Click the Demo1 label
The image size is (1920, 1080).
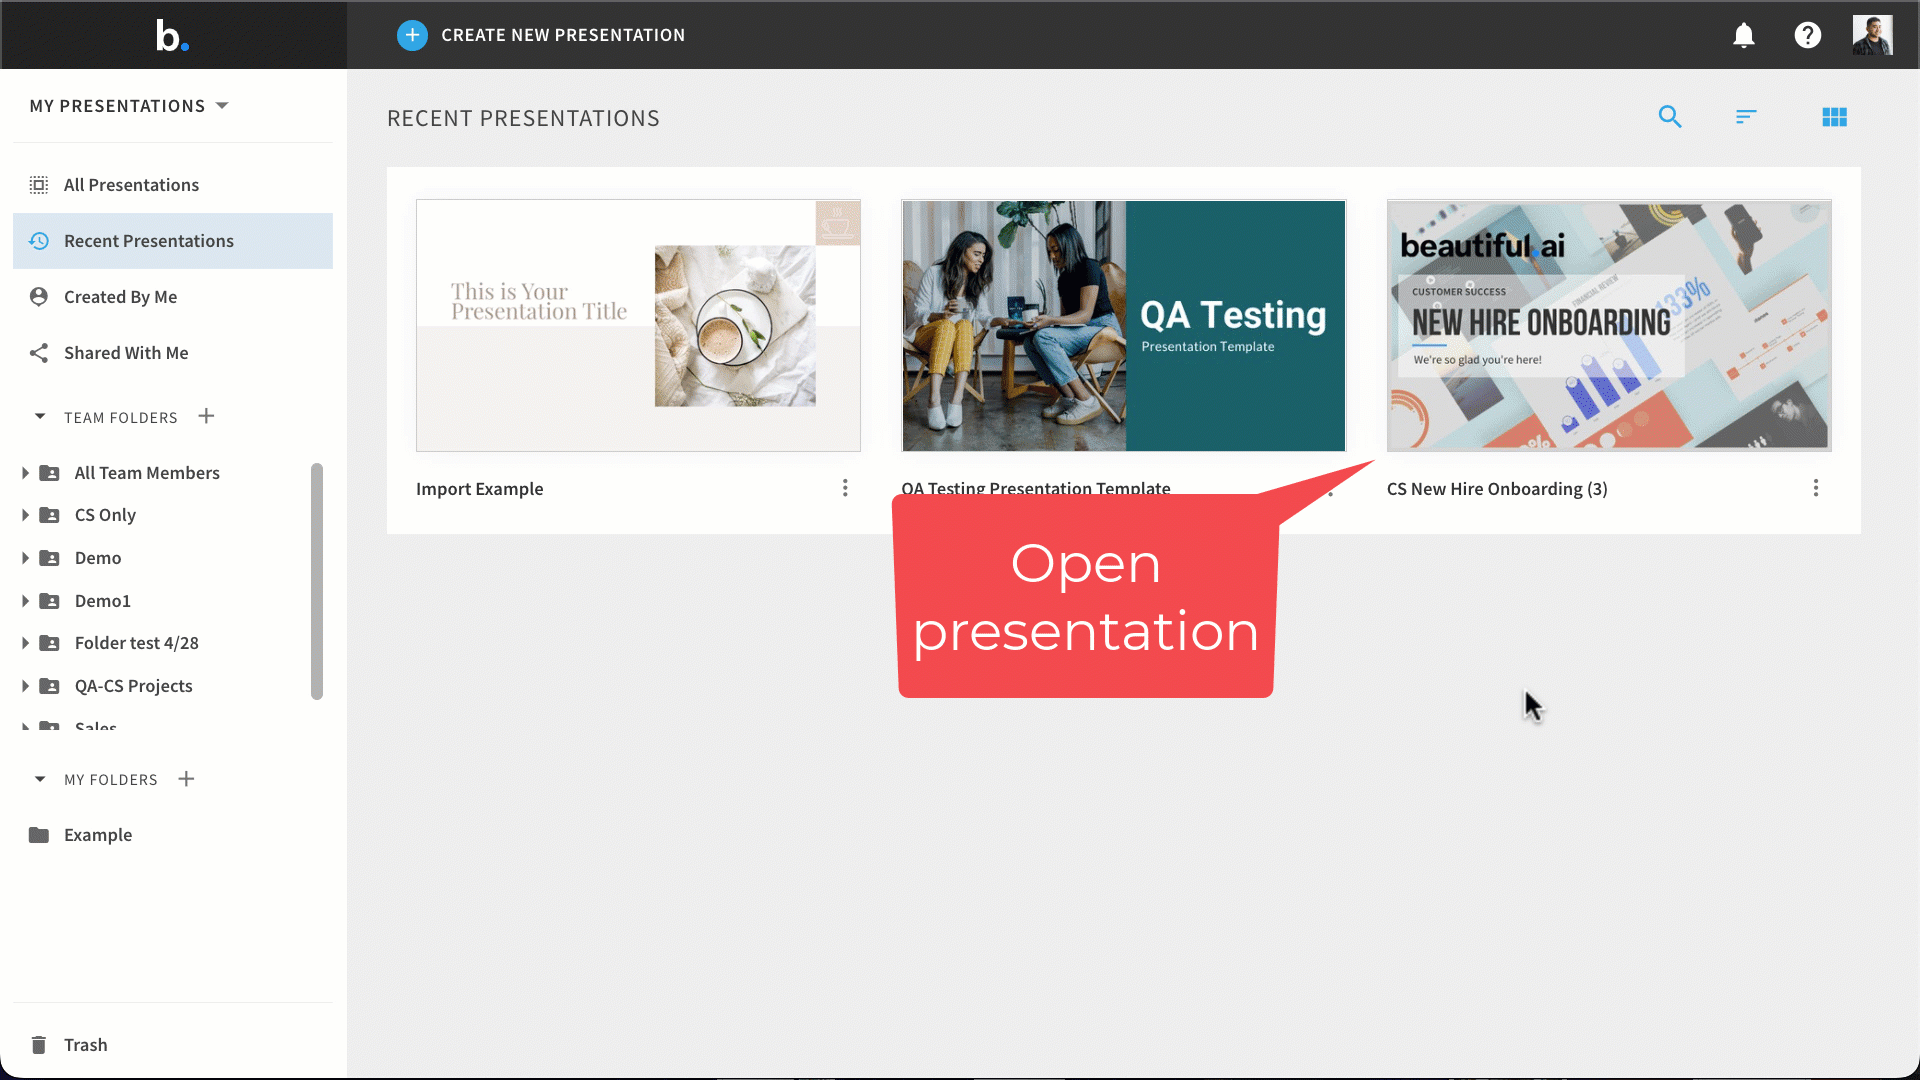103,601
